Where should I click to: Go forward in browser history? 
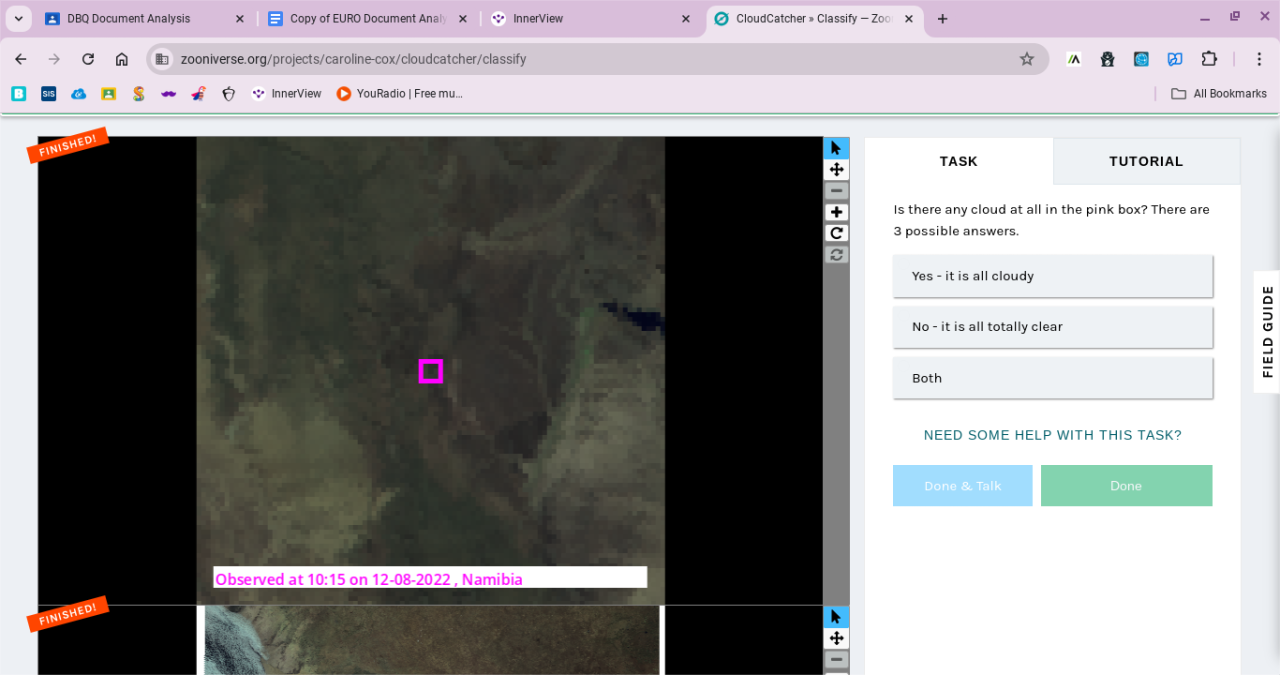(x=54, y=59)
